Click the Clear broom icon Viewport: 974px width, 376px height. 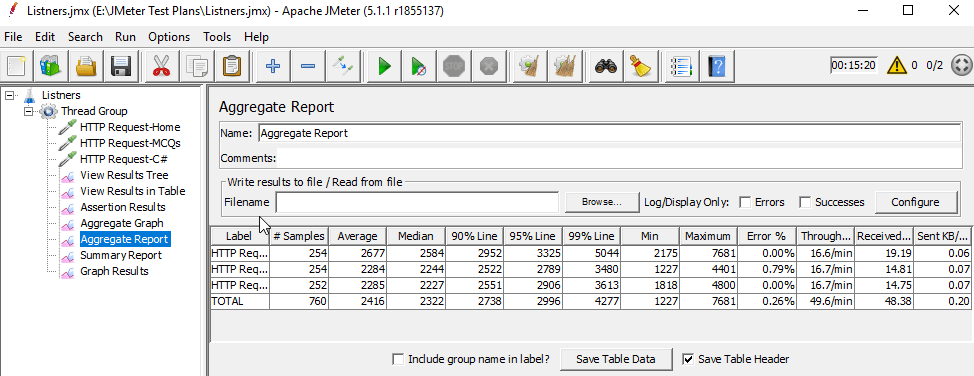click(530, 65)
